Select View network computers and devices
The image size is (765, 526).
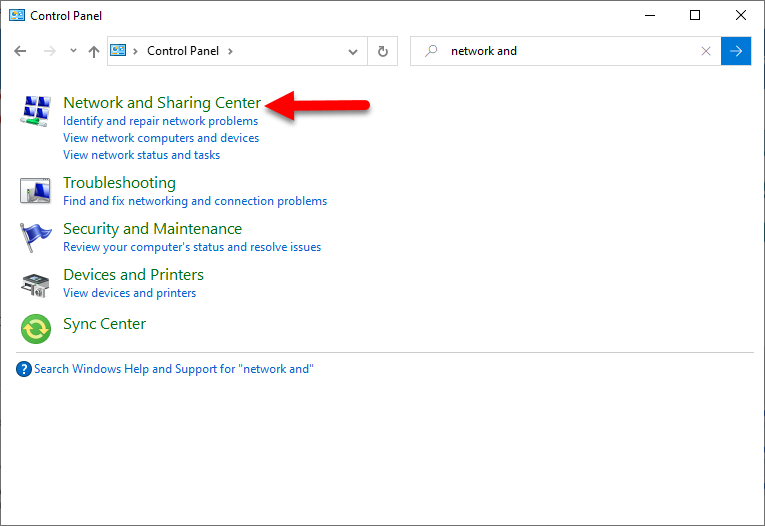(161, 138)
